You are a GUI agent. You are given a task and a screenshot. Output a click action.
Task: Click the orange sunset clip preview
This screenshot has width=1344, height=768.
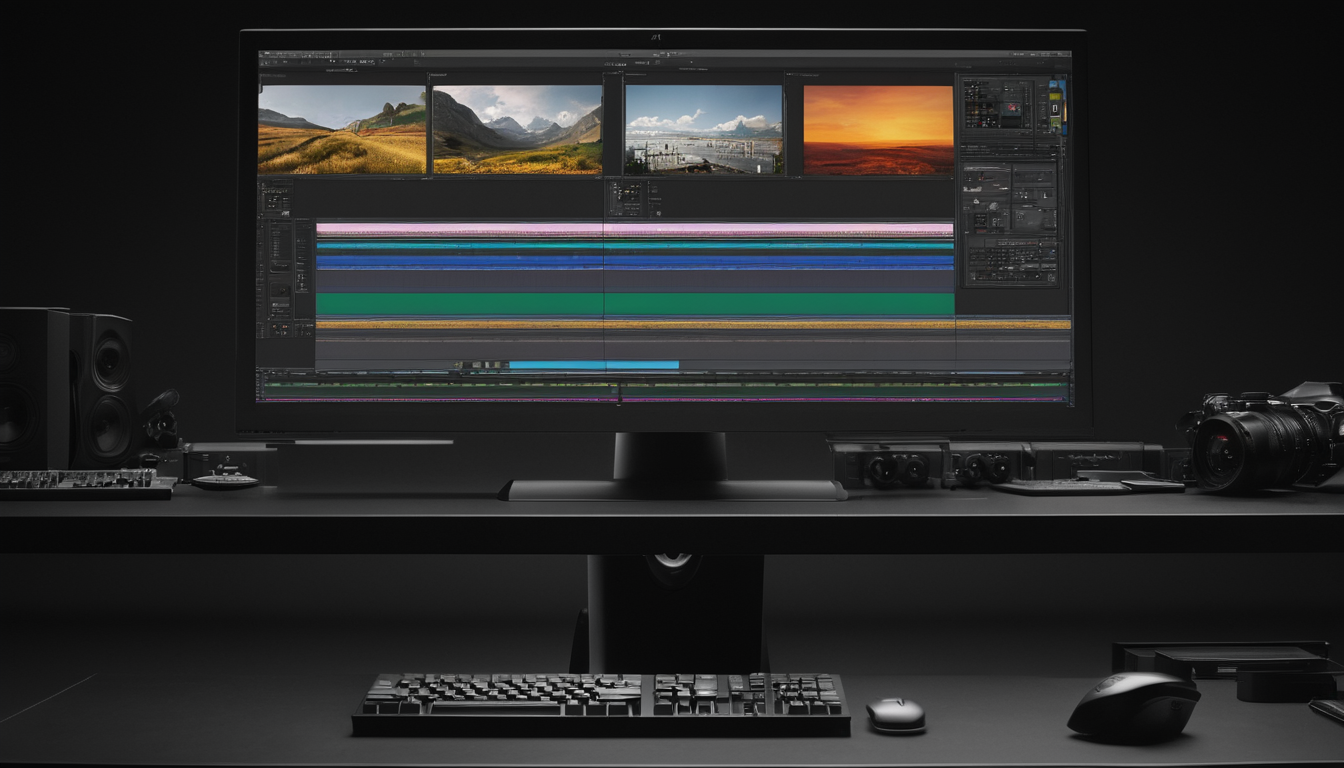point(877,130)
